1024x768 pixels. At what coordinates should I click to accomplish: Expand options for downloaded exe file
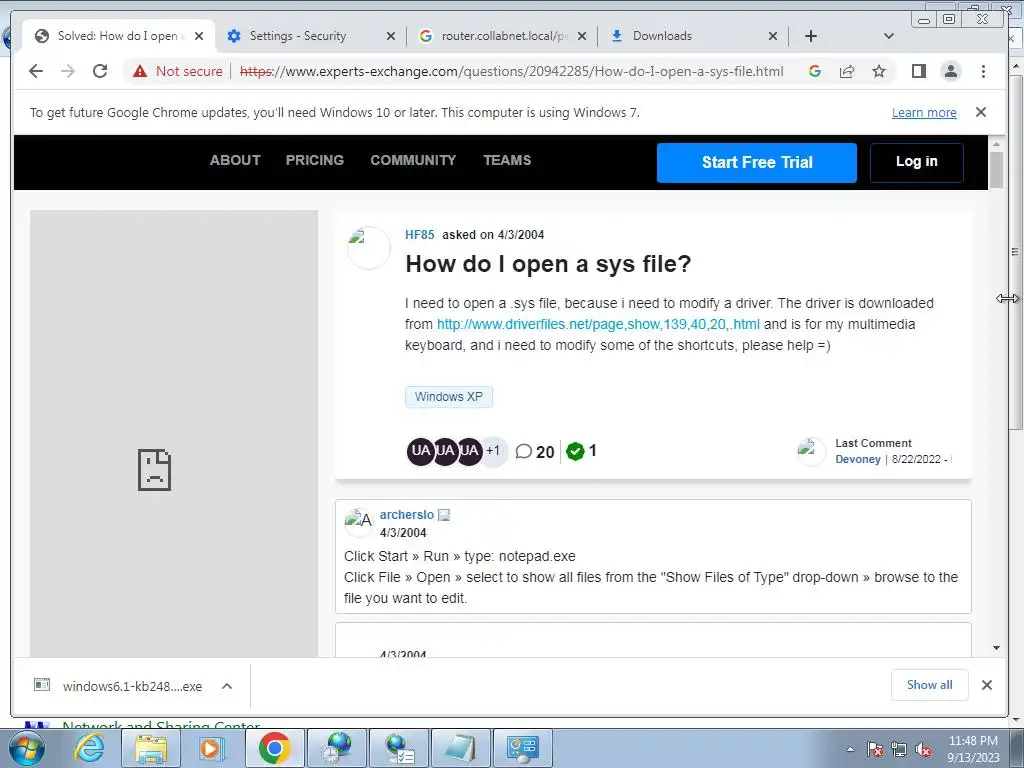(x=227, y=686)
